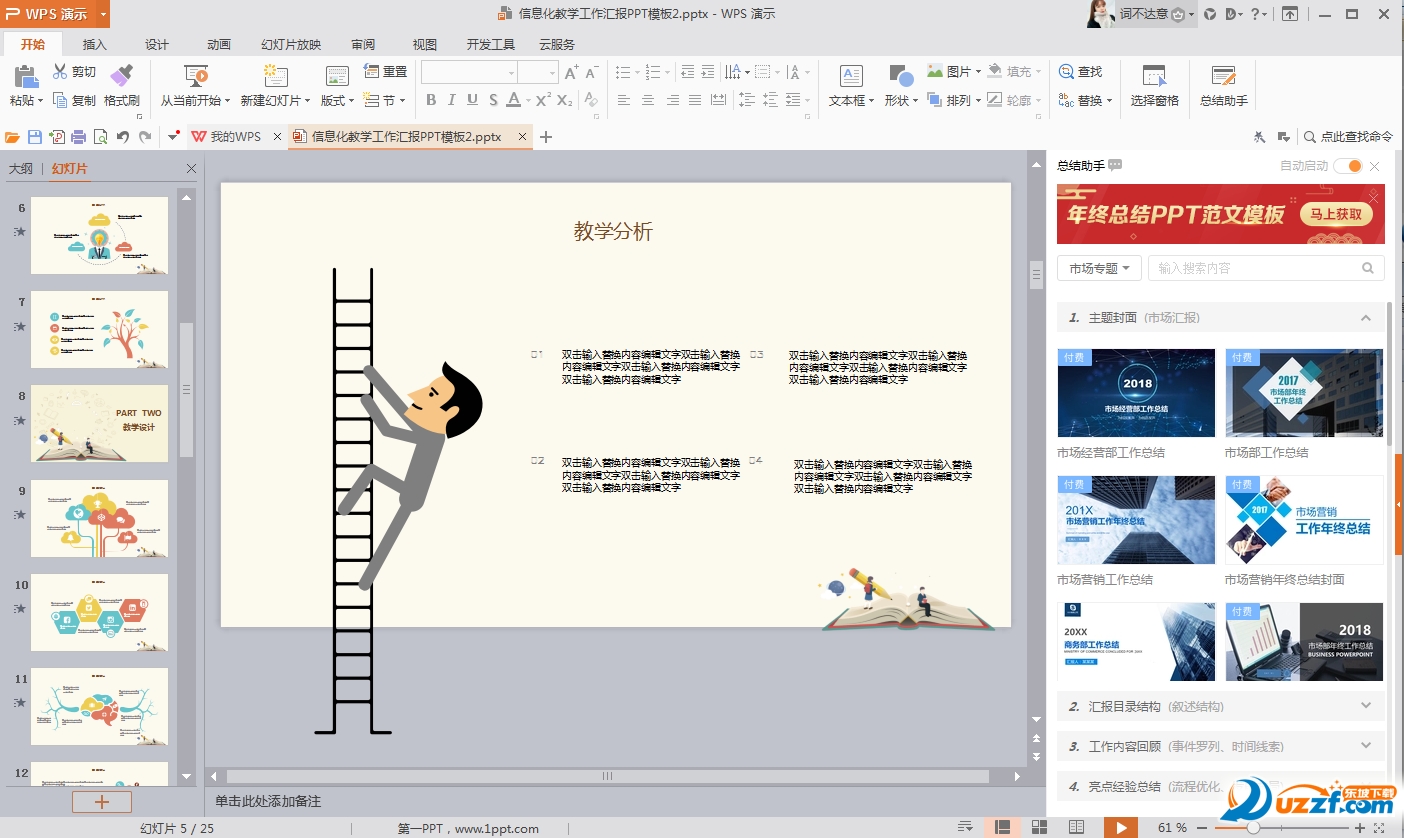
Task: Toggle Underline formatting
Action: (471, 100)
